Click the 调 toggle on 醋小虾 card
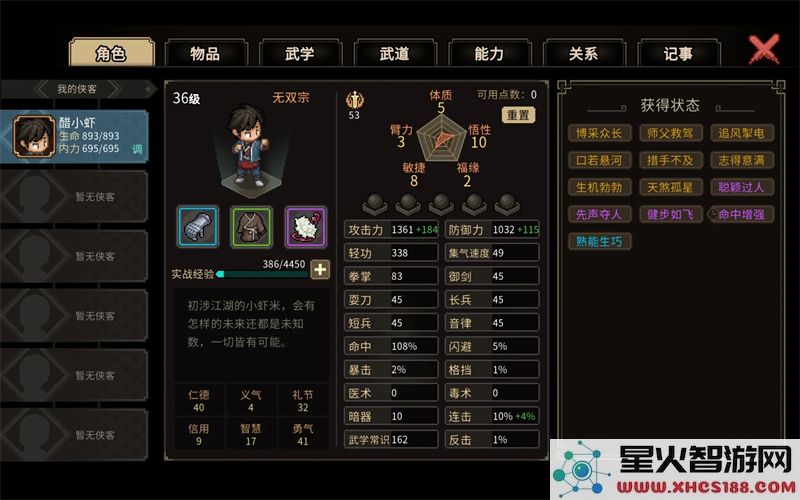 click(x=137, y=149)
